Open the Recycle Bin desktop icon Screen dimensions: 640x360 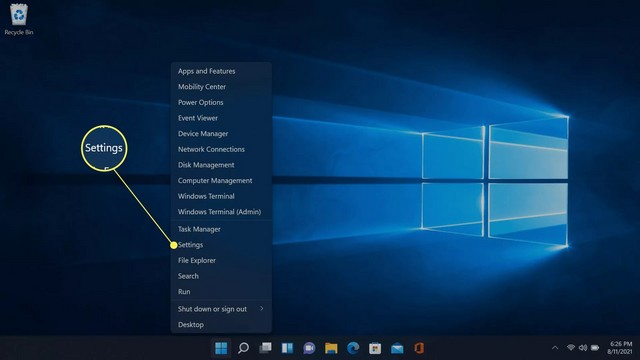19,20
